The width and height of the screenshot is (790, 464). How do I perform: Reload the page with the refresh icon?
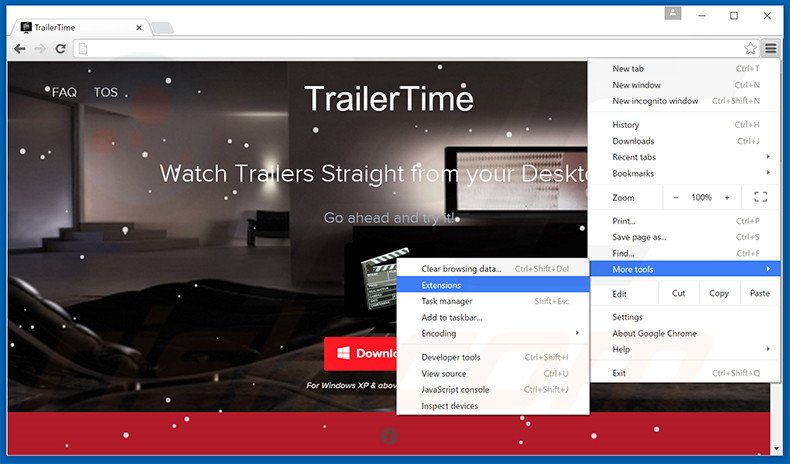pyautogui.click(x=60, y=49)
